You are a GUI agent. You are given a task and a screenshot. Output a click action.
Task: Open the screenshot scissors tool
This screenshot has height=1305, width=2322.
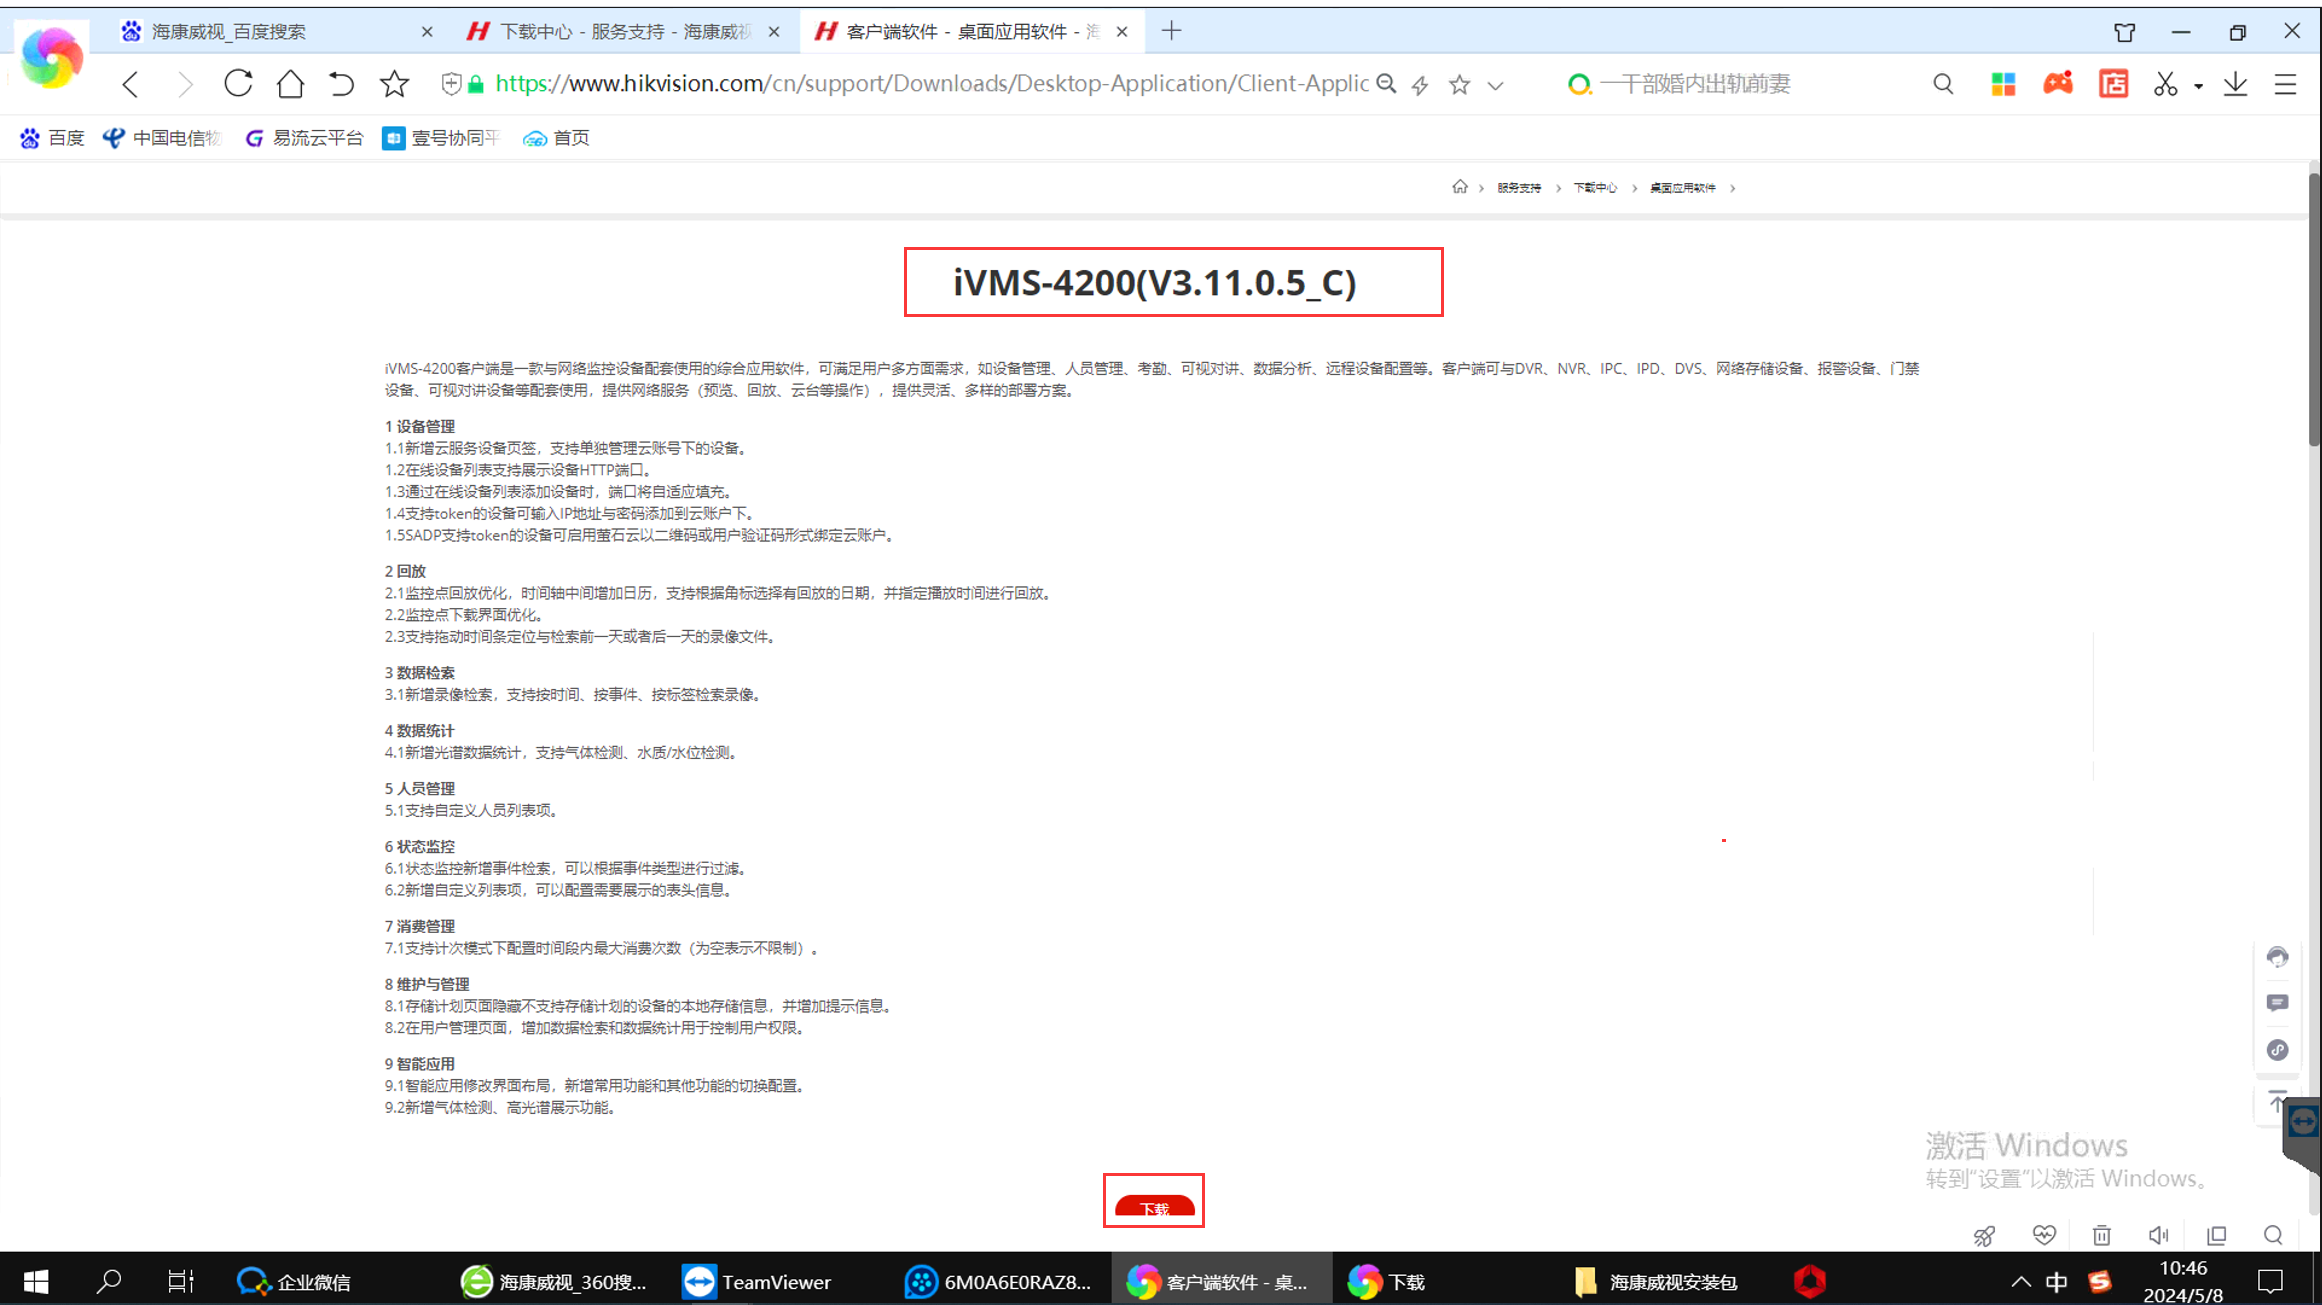point(2165,84)
